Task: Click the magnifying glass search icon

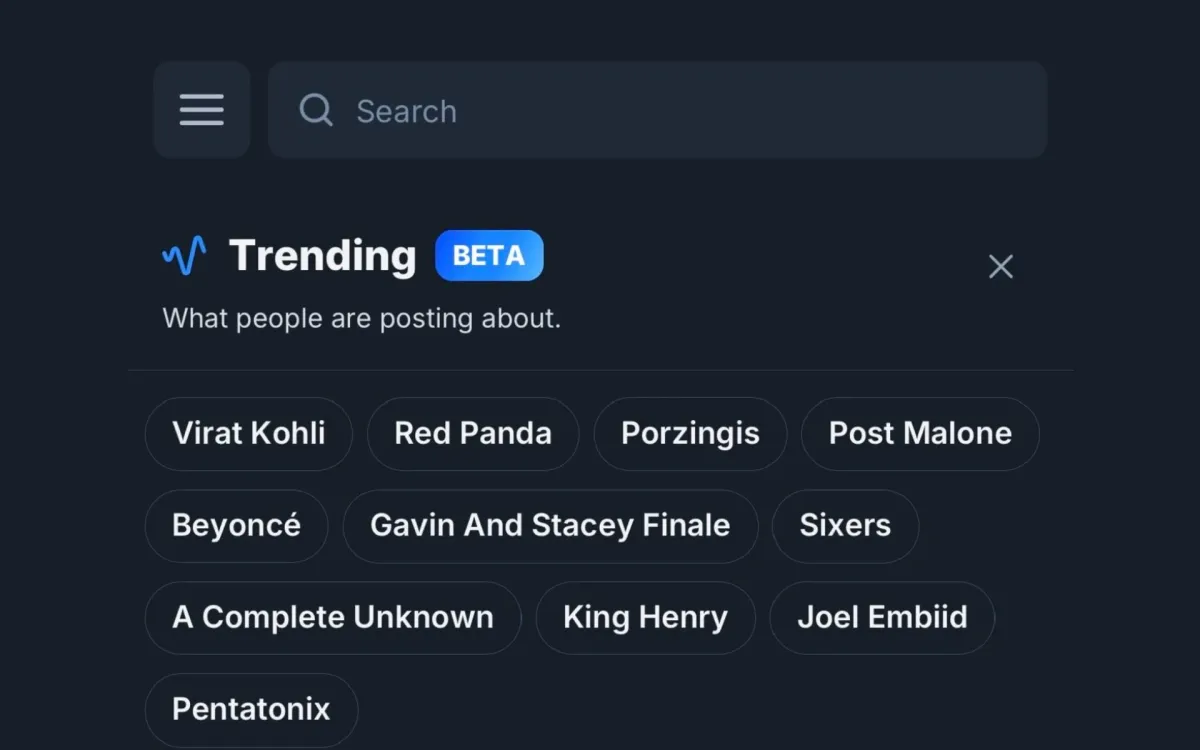Action: coord(316,110)
